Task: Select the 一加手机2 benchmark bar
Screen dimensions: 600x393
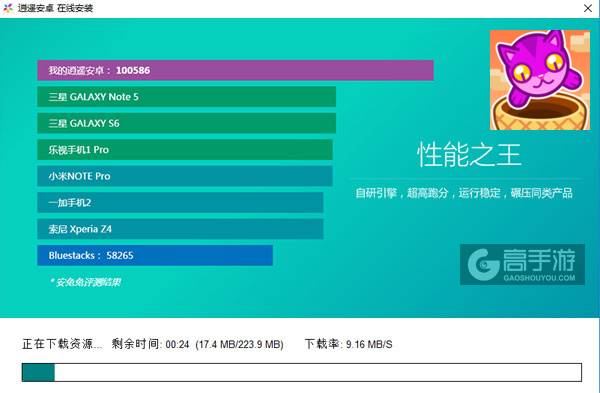Action: coord(180,202)
